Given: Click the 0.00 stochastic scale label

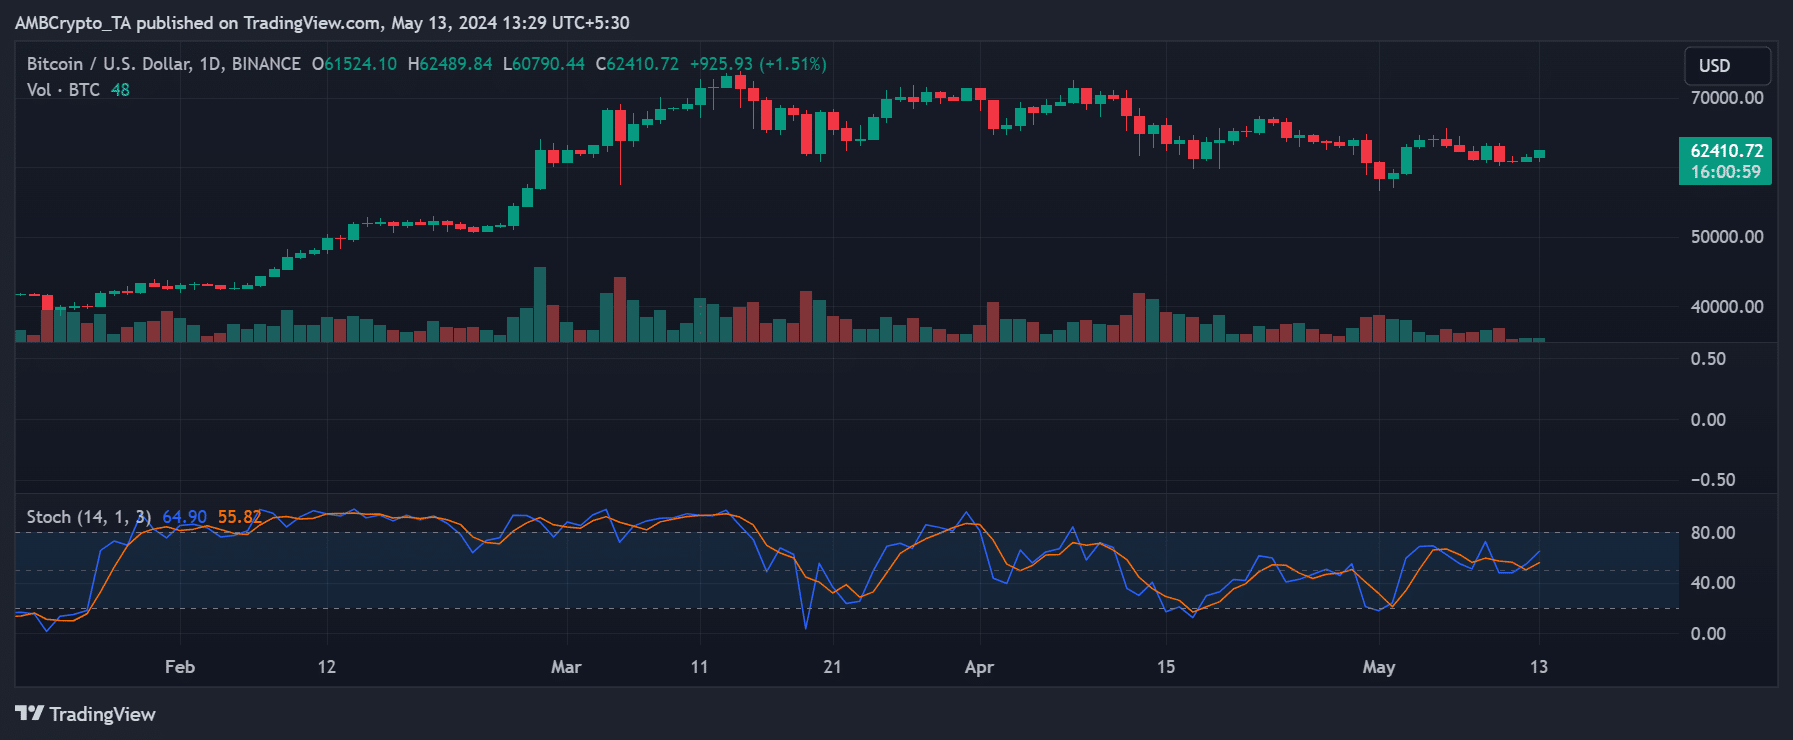Looking at the screenshot, I should tap(1708, 634).
